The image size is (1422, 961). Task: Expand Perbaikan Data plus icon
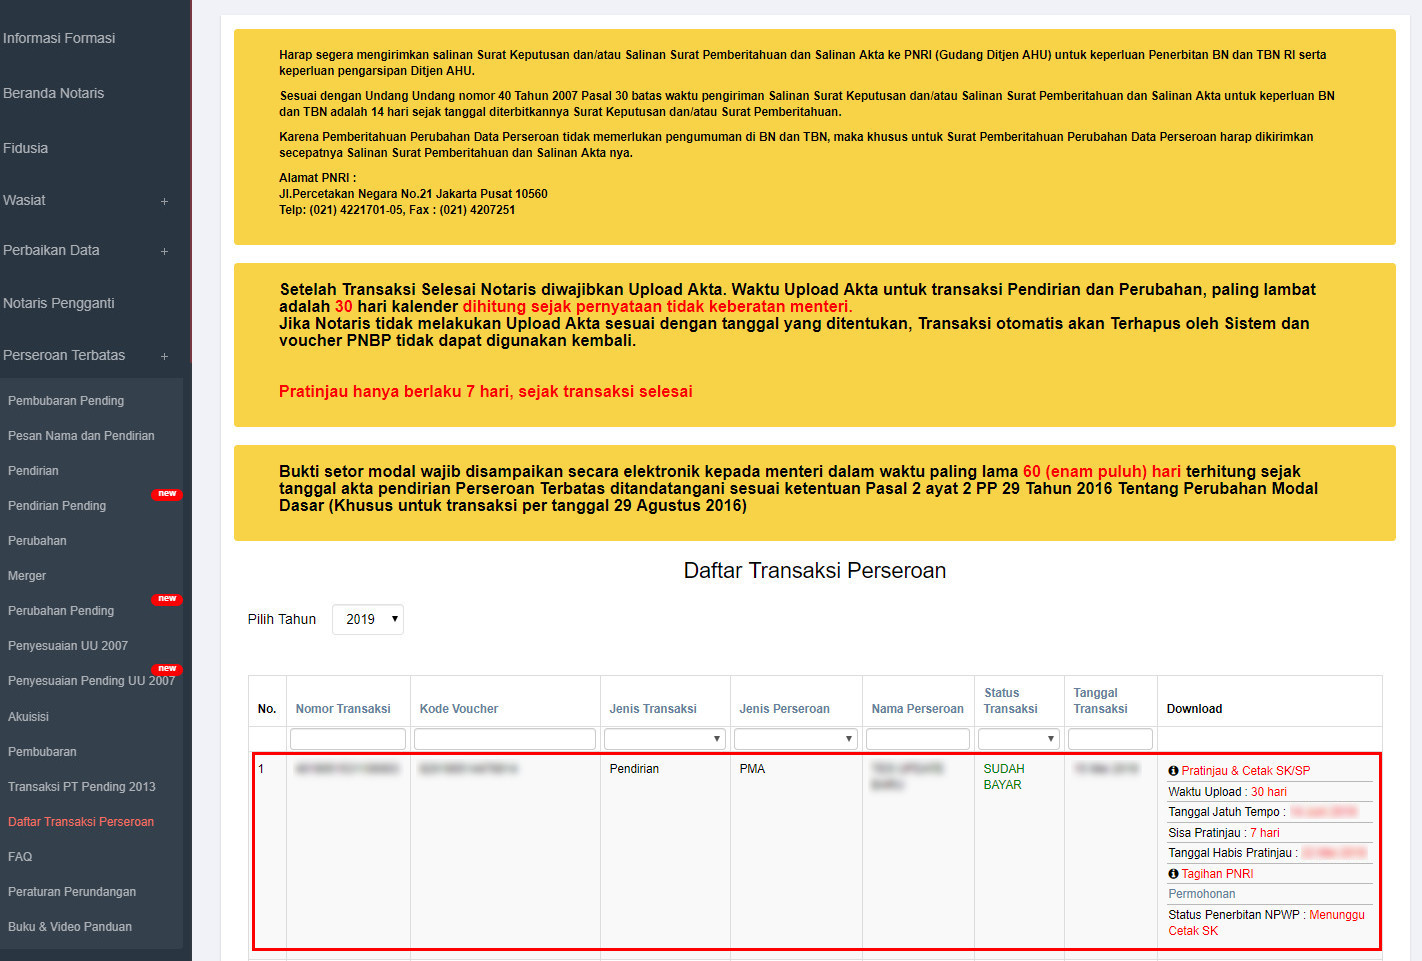point(164,251)
